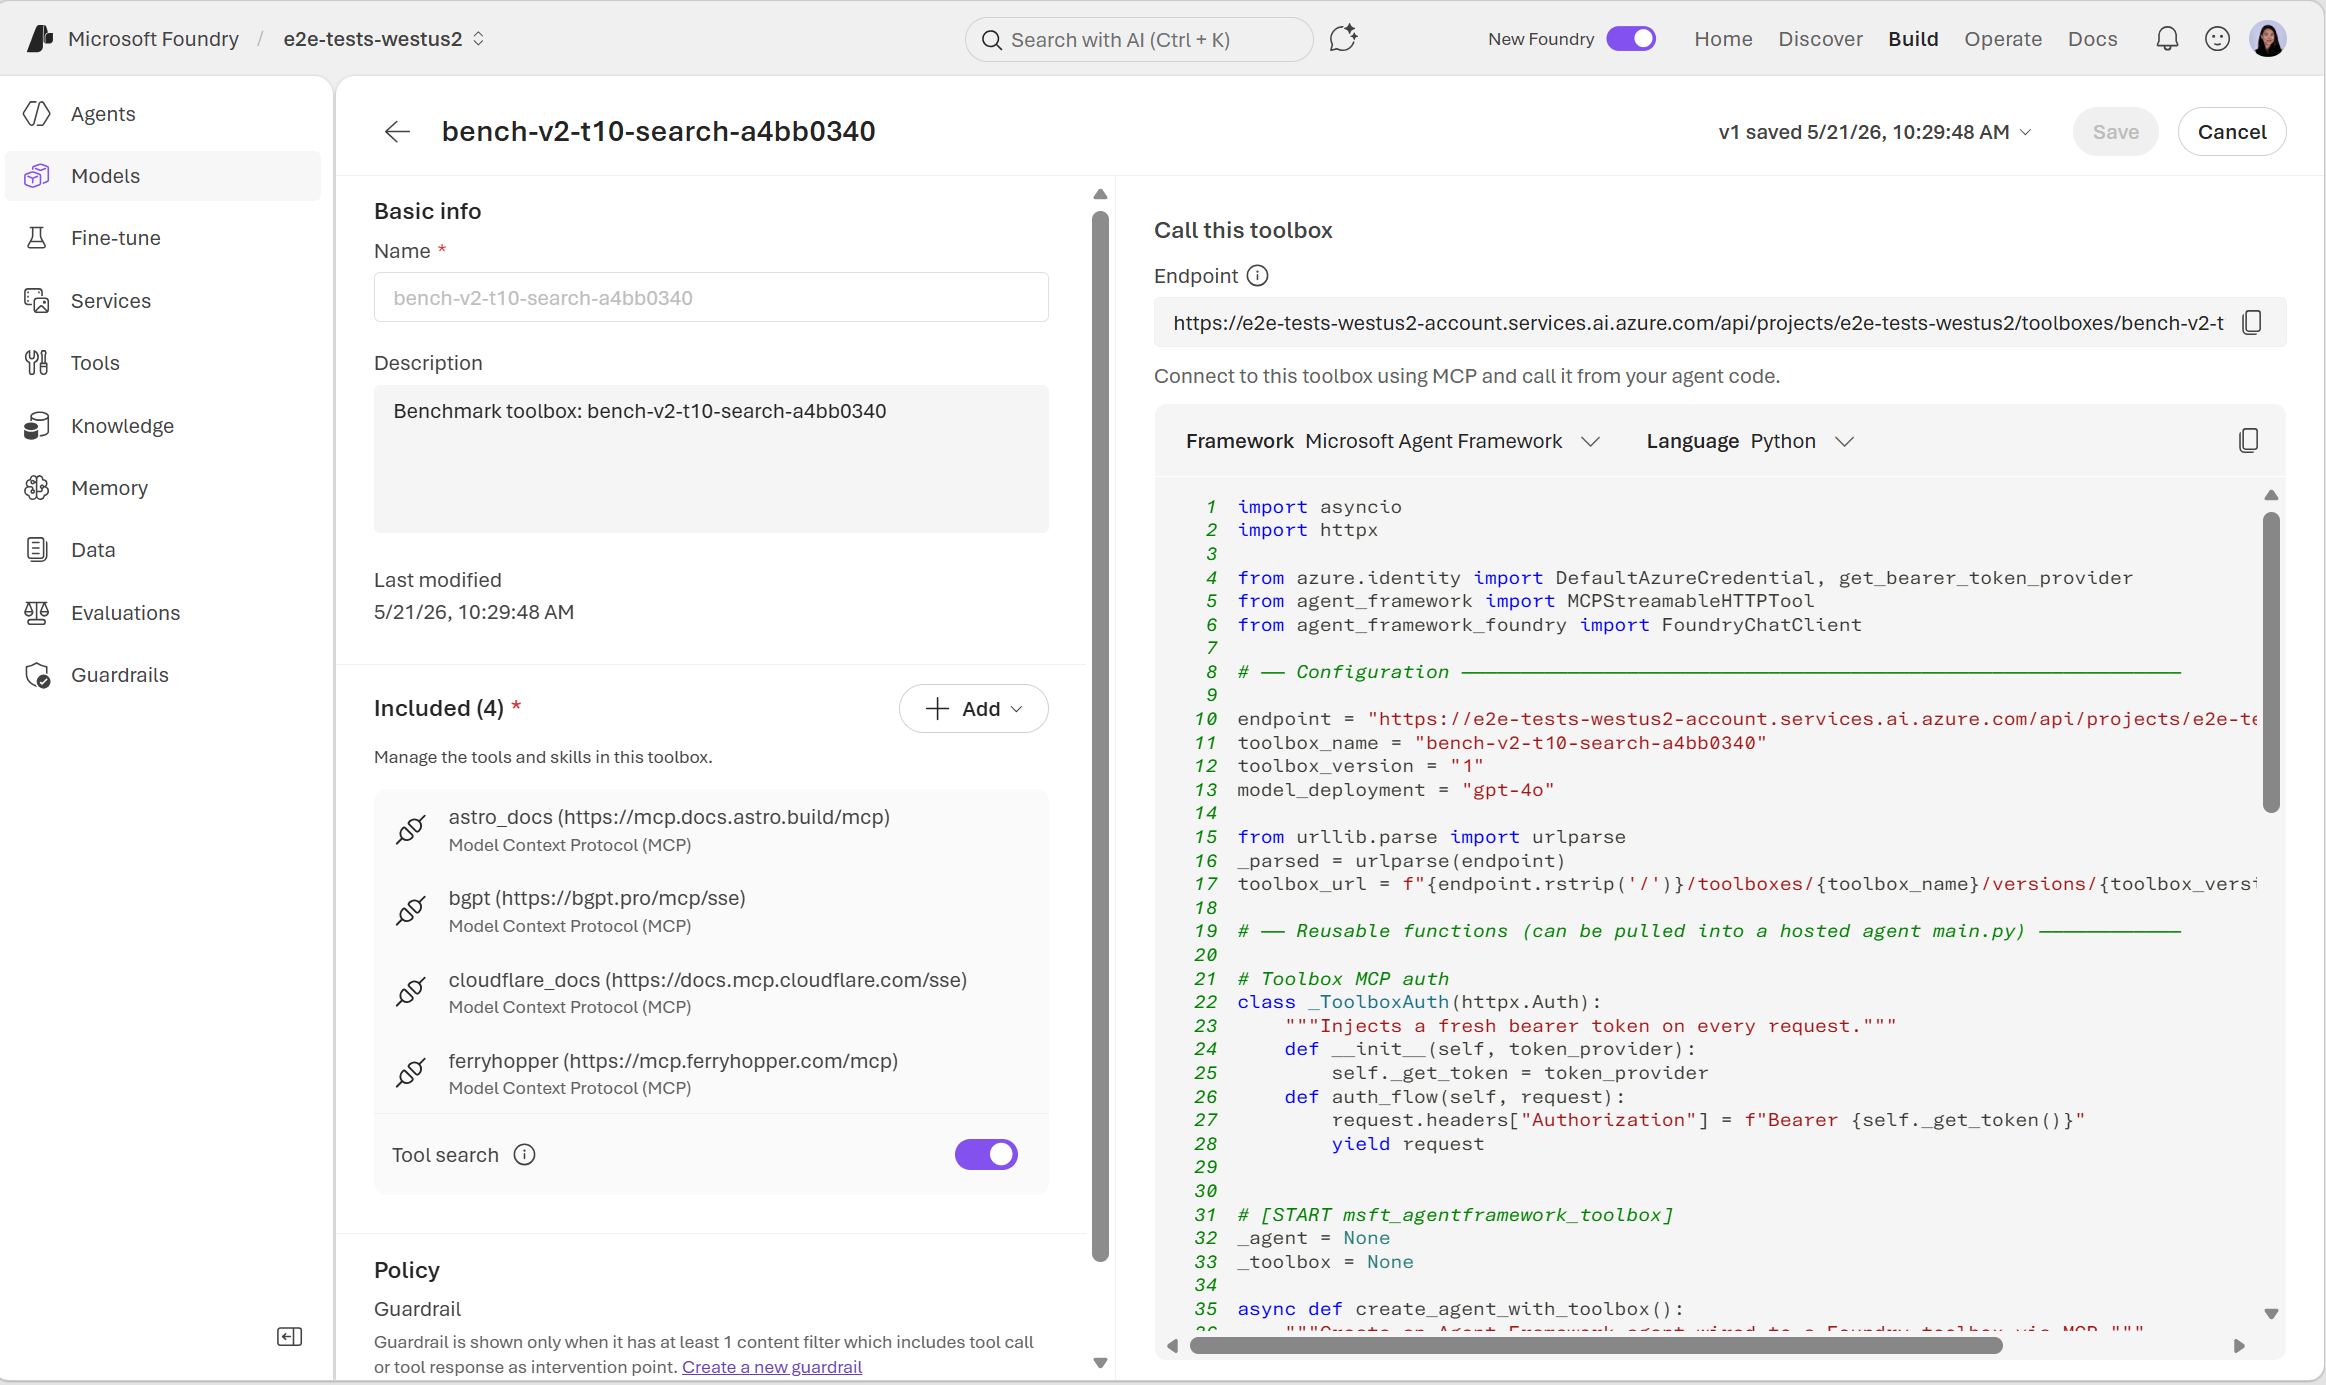2326x1385 pixels.
Task: Click the search magnifier icon
Action: pyautogui.click(x=991, y=40)
